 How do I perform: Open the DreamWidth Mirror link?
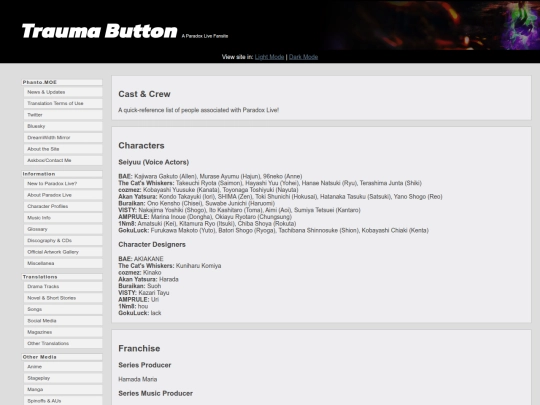coord(63,137)
